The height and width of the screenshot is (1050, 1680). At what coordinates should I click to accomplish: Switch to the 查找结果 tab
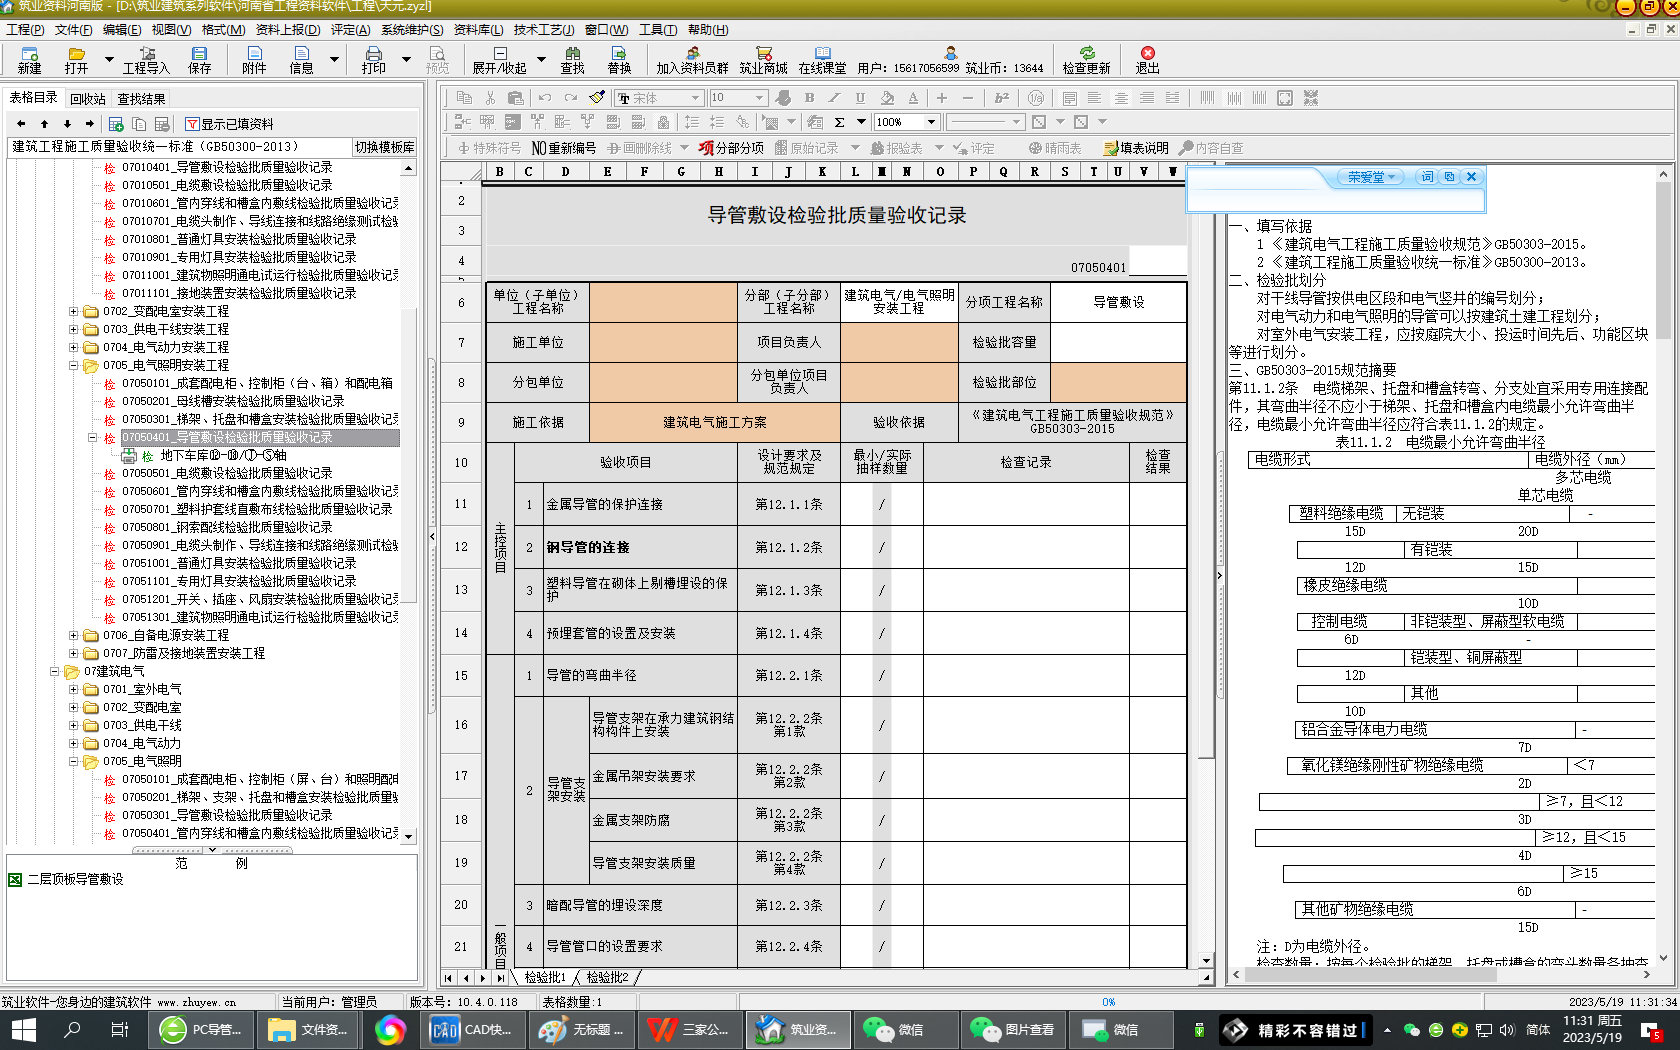(x=141, y=99)
